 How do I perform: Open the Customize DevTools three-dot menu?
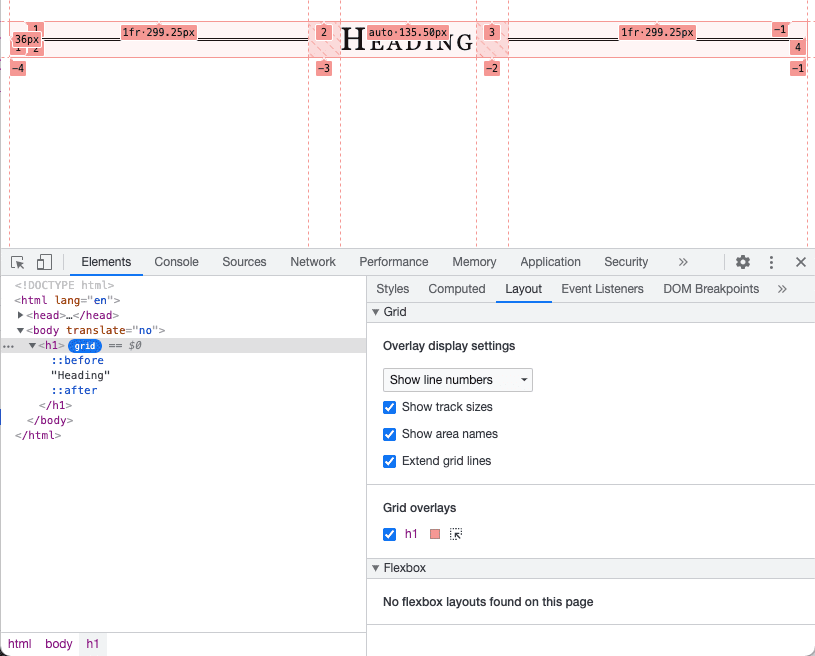771,261
